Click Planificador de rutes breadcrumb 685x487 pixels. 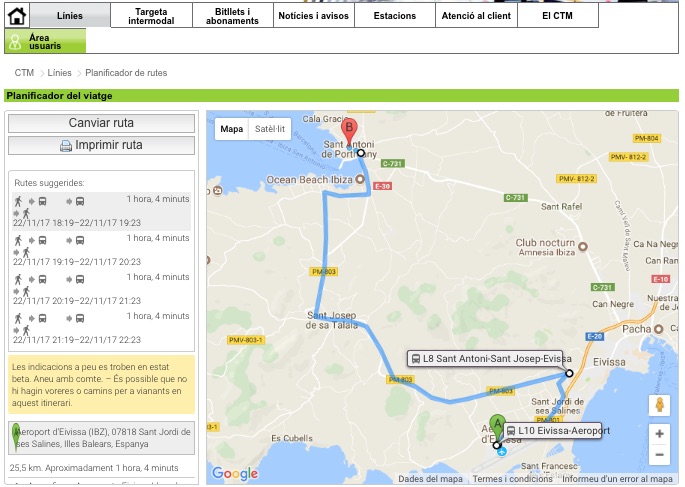click(x=126, y=73)
